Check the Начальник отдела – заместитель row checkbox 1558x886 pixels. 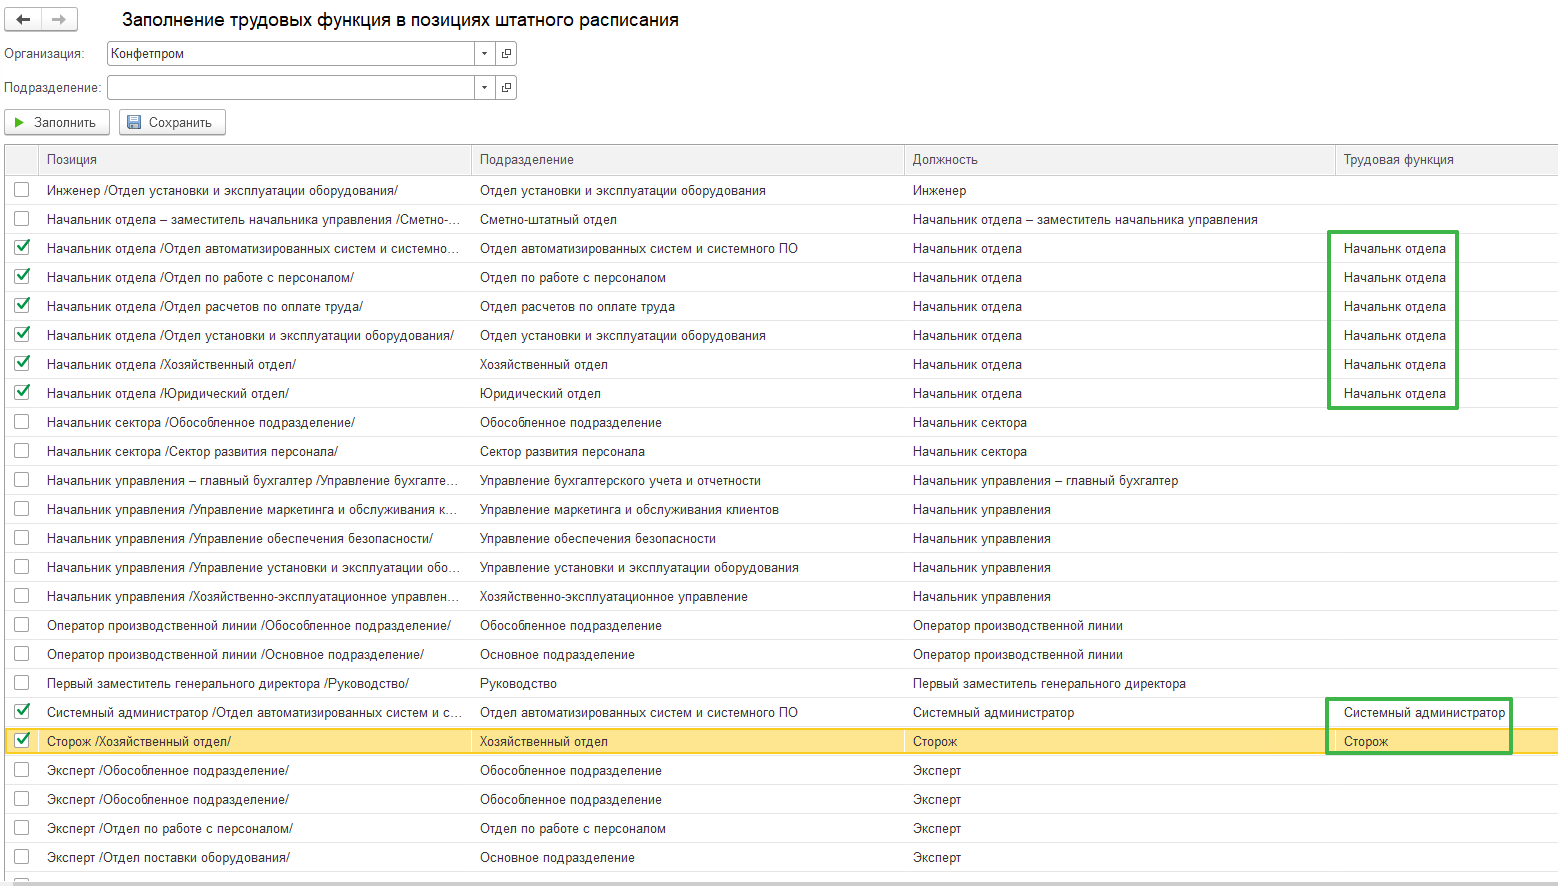pos(22,219)
